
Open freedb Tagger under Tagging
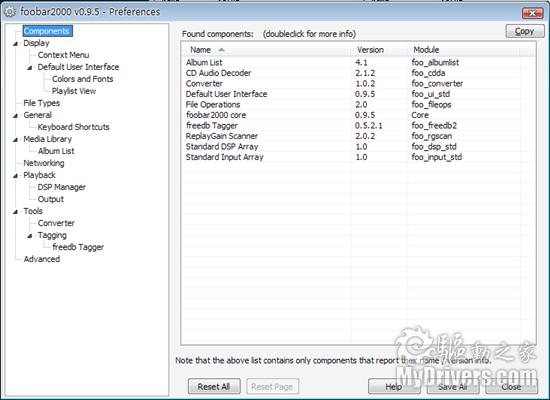point(78,247)
